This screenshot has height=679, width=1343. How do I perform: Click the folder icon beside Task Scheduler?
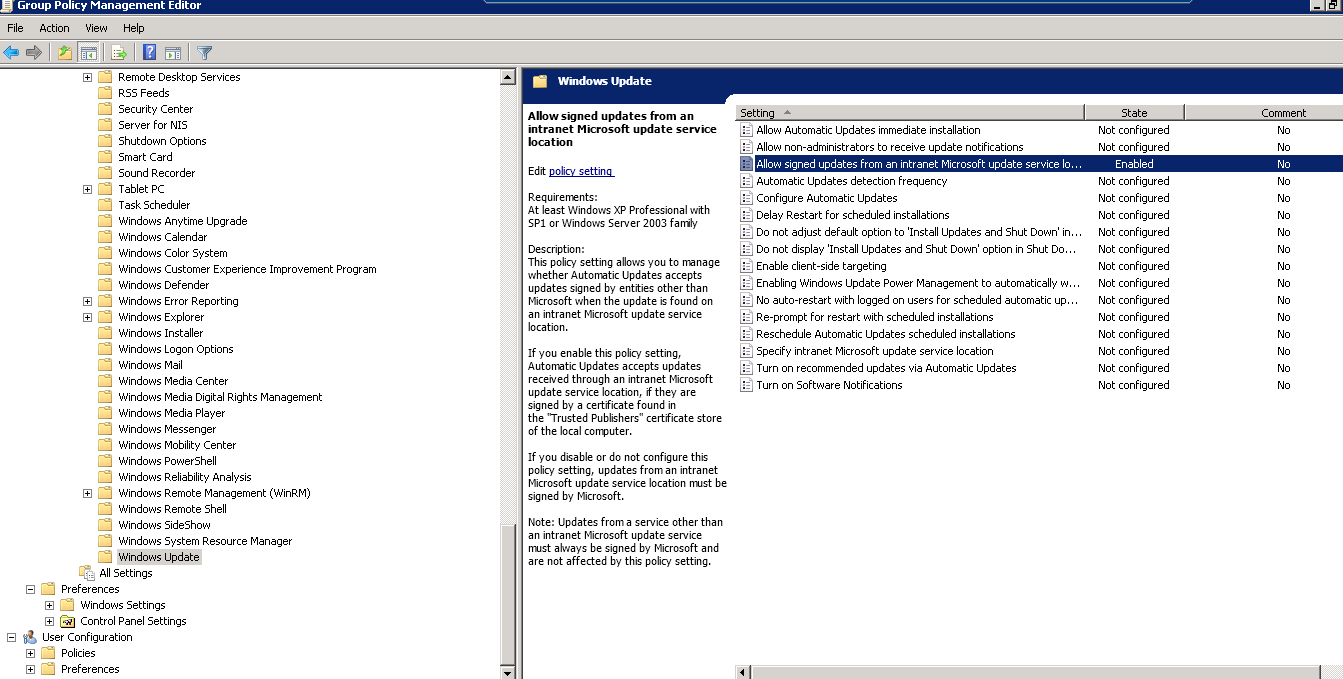click(x=105, y=205)
